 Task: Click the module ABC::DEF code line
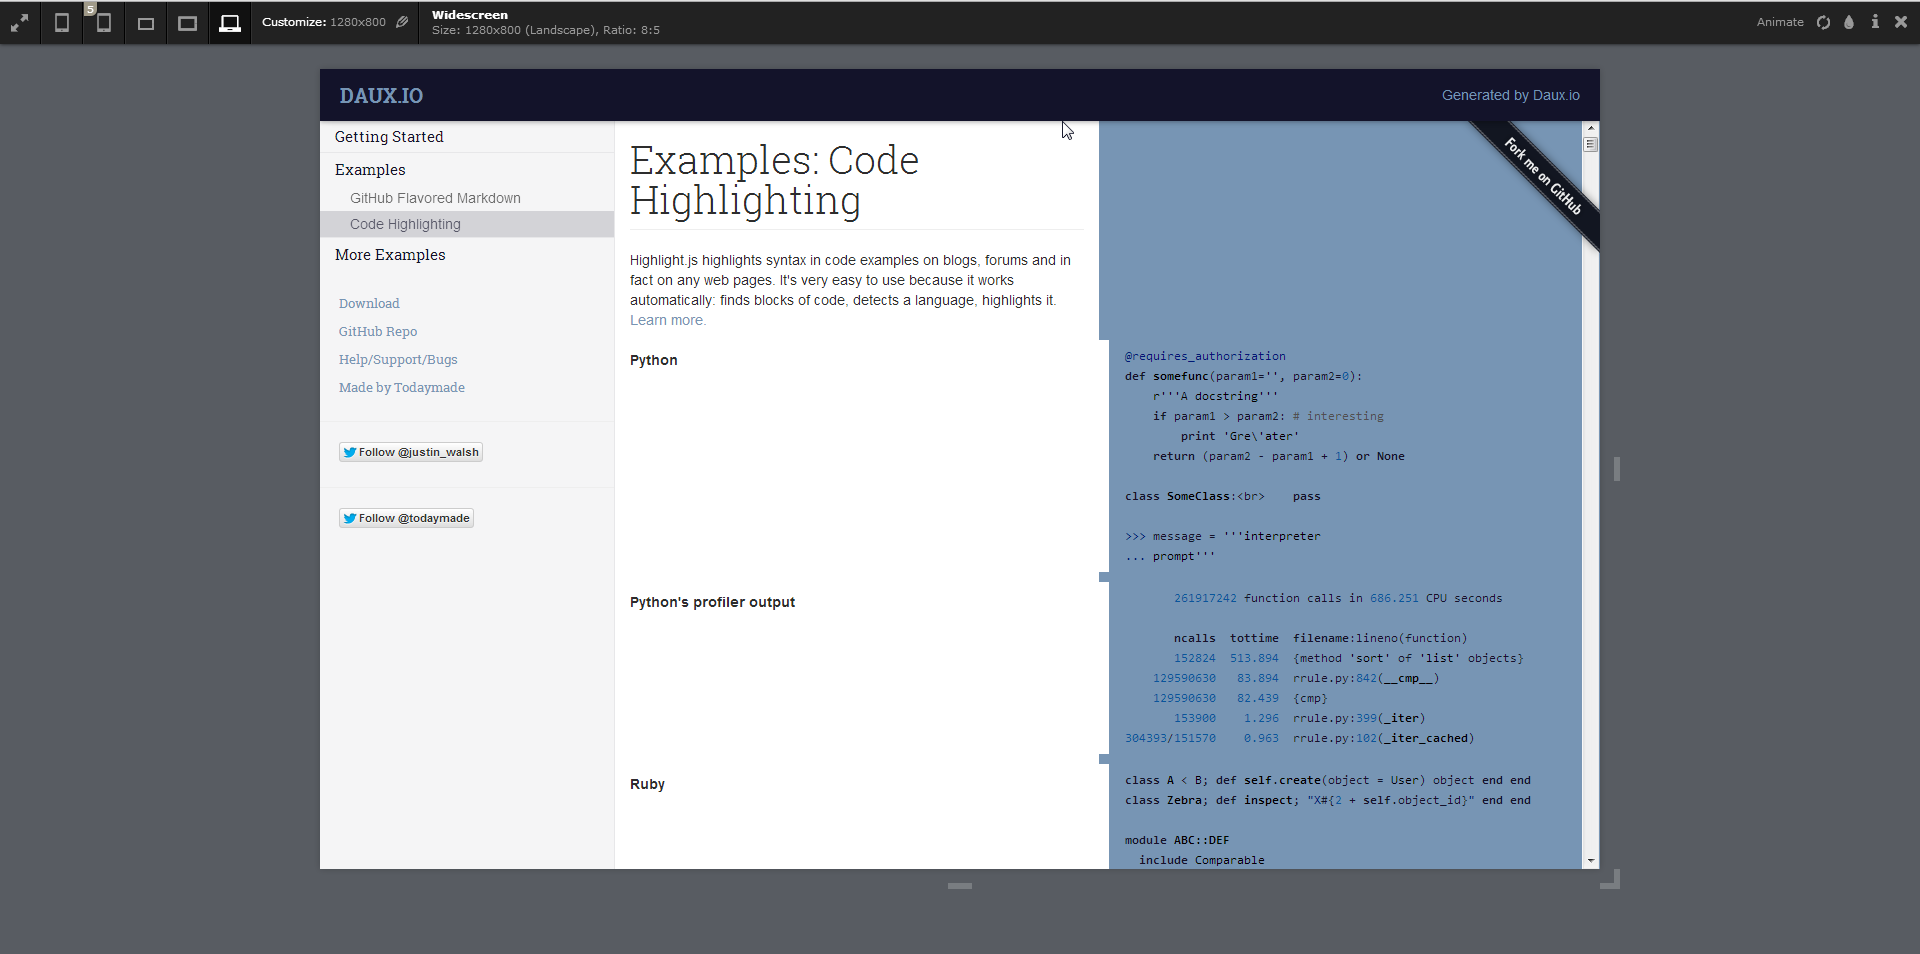(1177, 840)
